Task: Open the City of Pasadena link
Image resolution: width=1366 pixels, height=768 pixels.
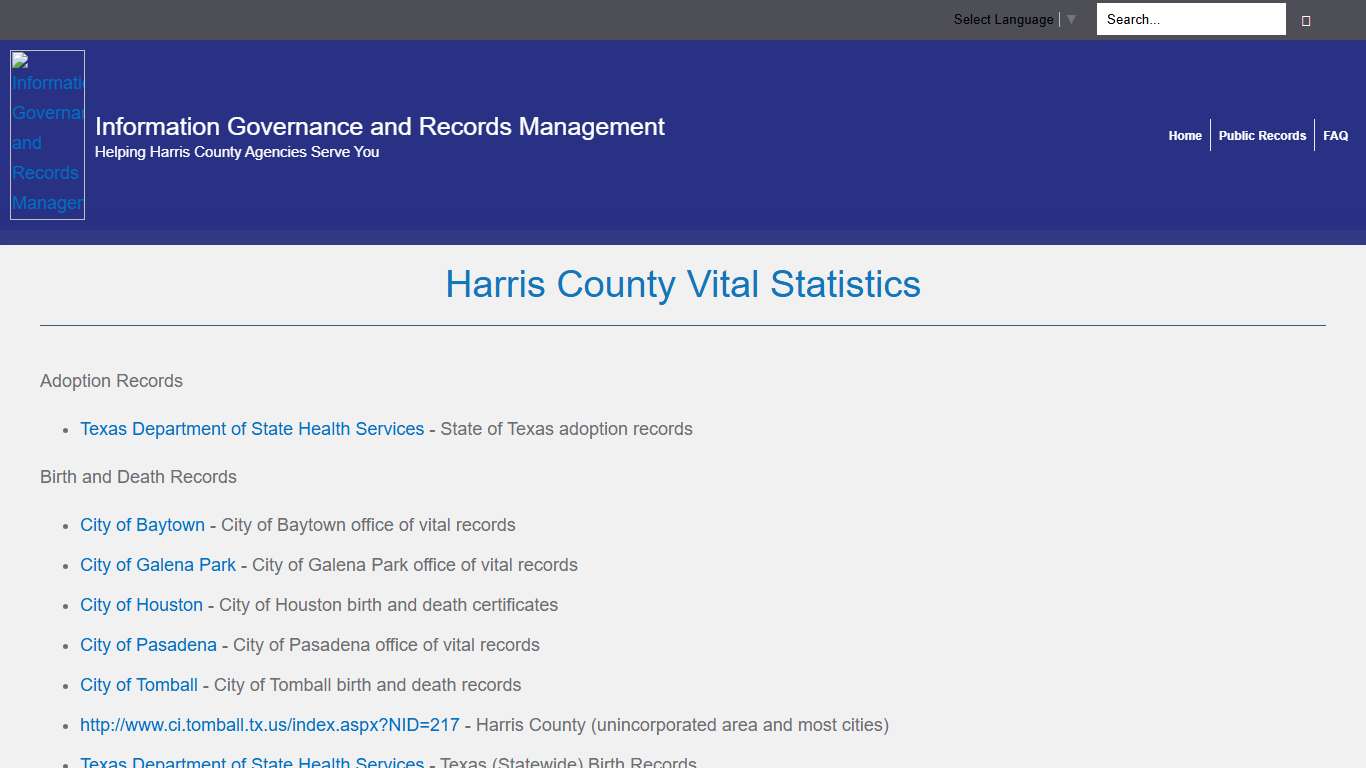Action: click(148, 645)
